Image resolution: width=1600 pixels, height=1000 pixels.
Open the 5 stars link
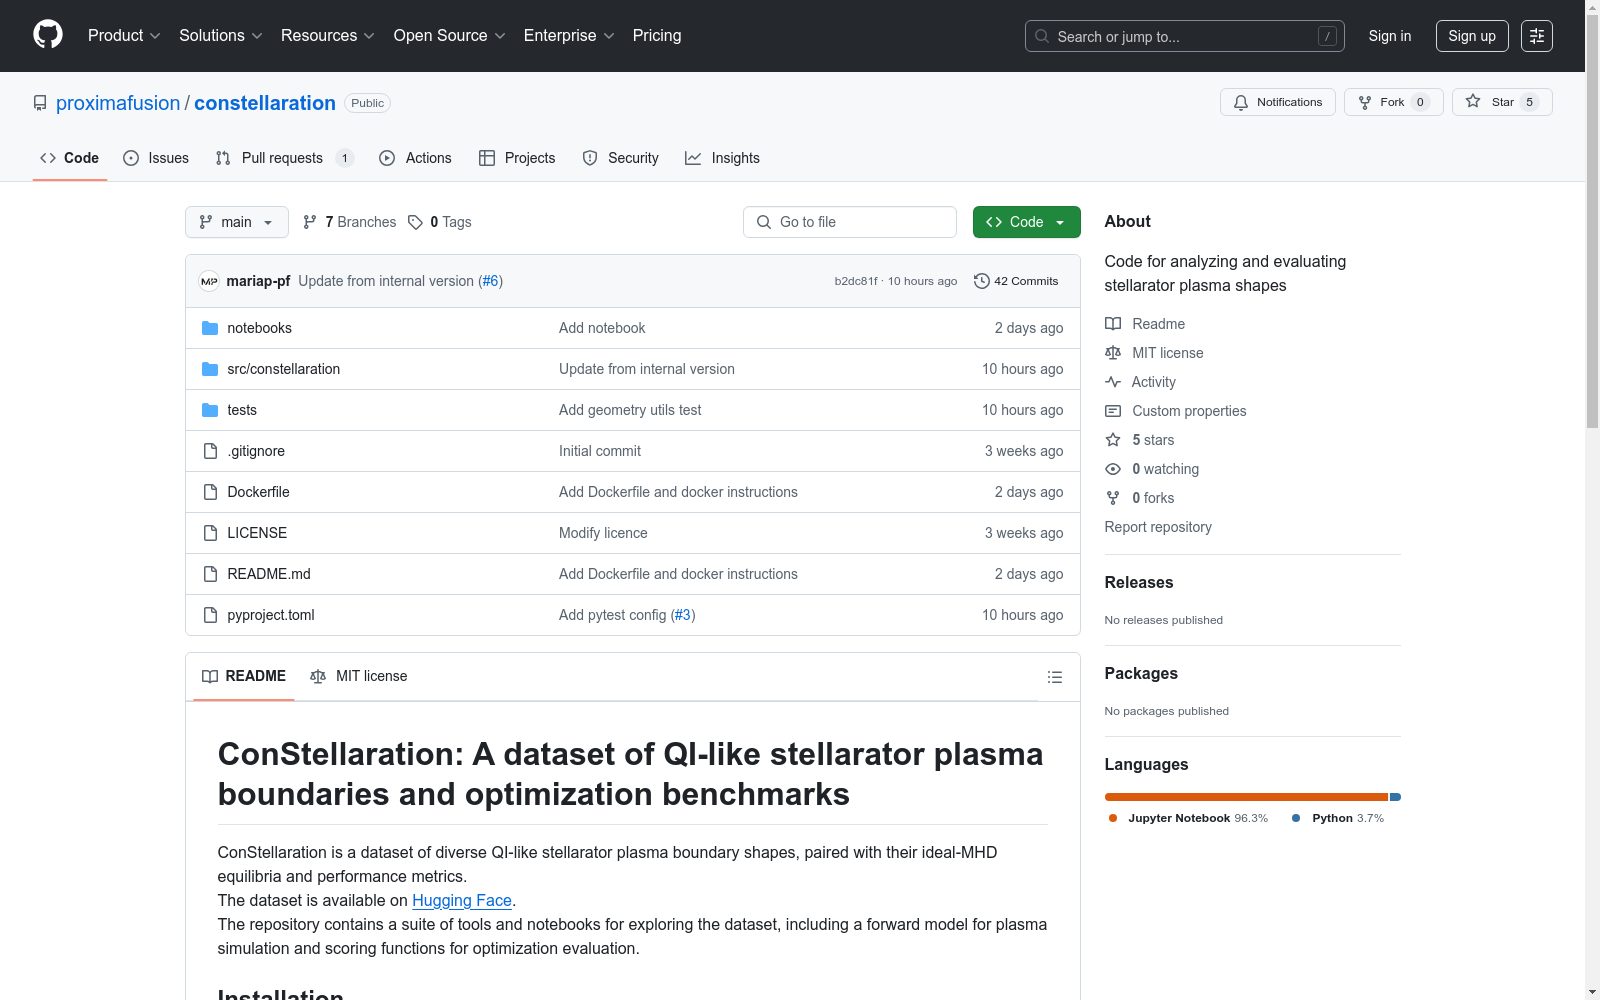[x=1153, y=440]
